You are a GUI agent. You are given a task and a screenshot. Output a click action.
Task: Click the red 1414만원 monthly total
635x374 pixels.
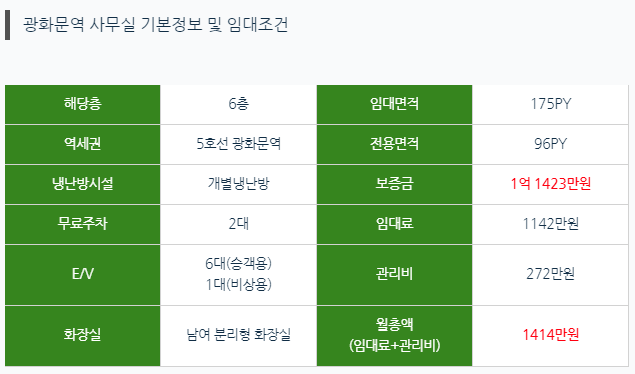(551, 335)
